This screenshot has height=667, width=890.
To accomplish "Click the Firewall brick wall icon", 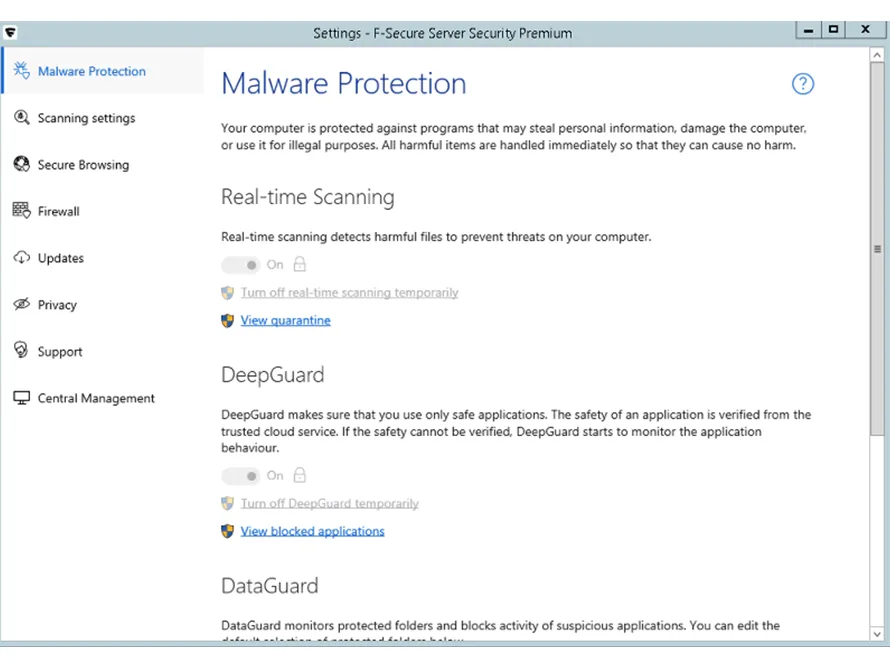I will point(21,211).
